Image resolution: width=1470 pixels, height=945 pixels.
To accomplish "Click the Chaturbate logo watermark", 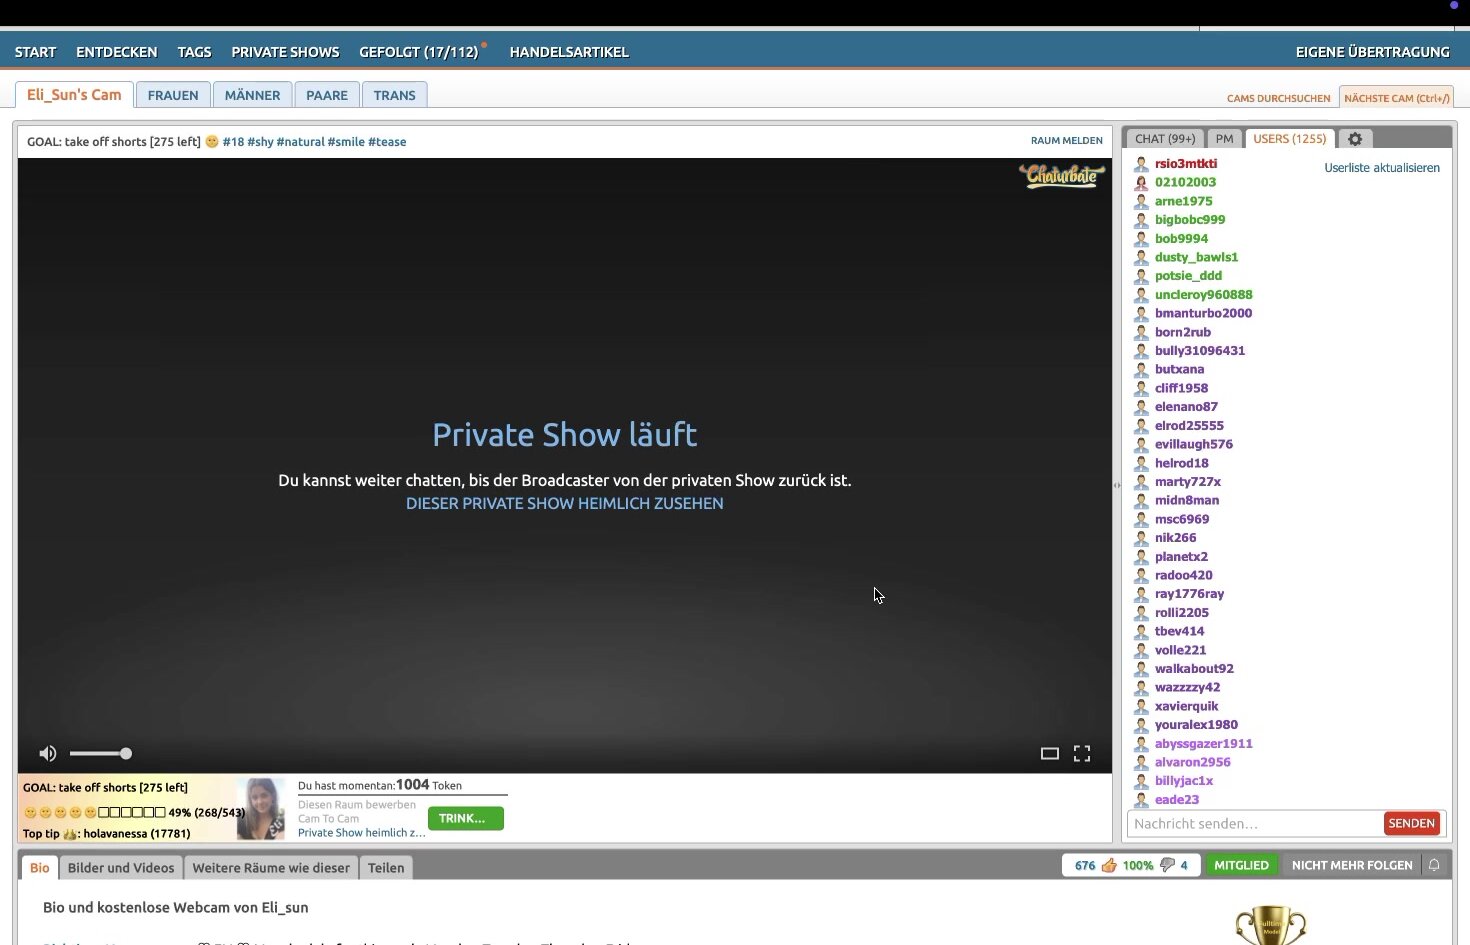I will click(x=1062, y=176).
